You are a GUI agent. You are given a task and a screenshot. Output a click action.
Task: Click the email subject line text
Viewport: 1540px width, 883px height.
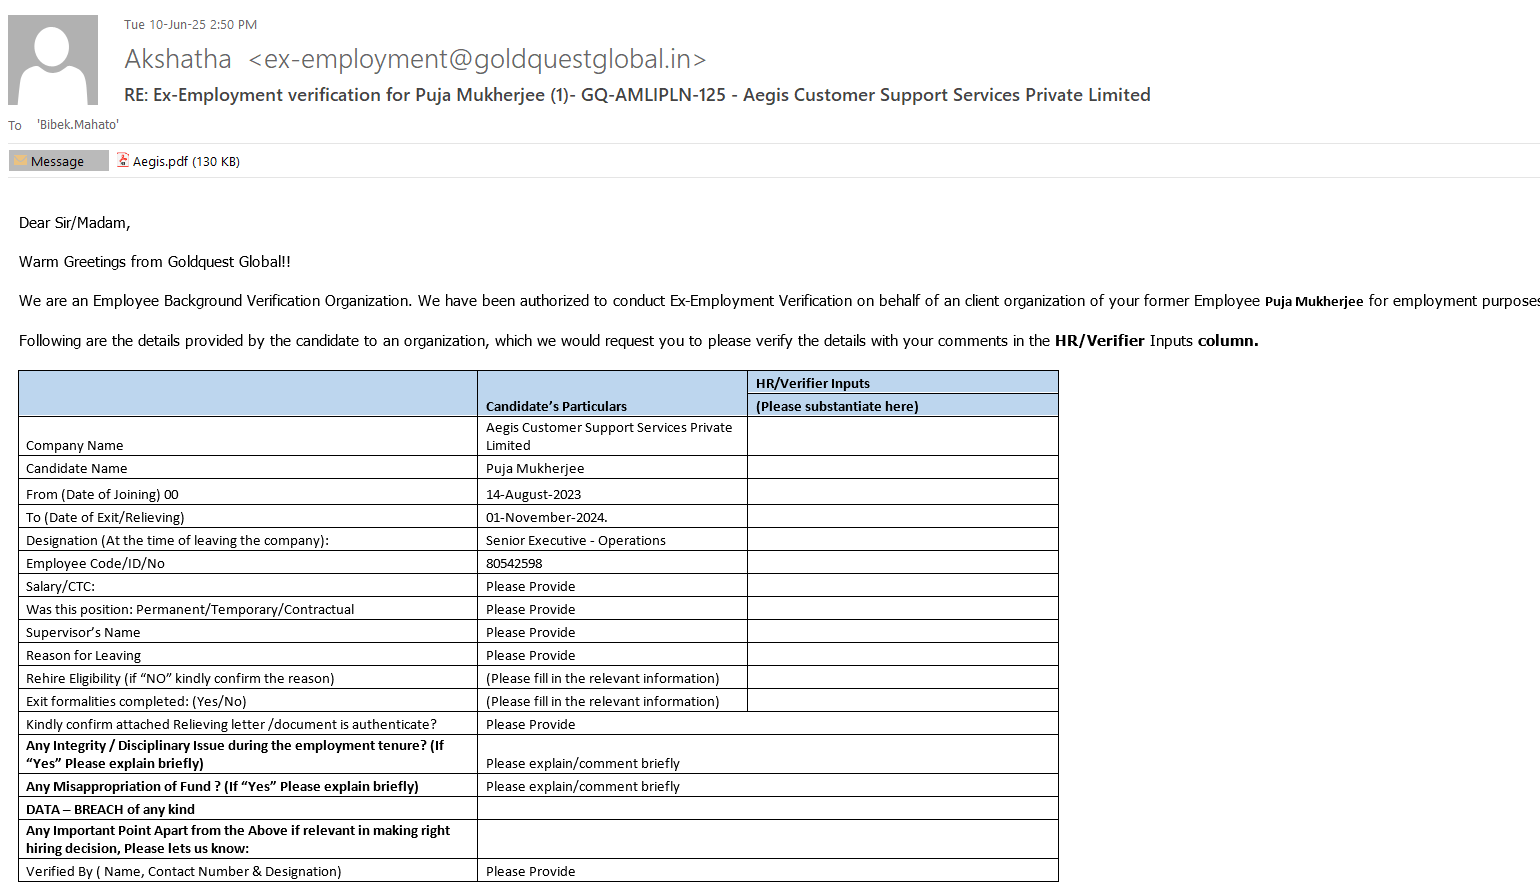pyautogui.click(x=637, y=95)
